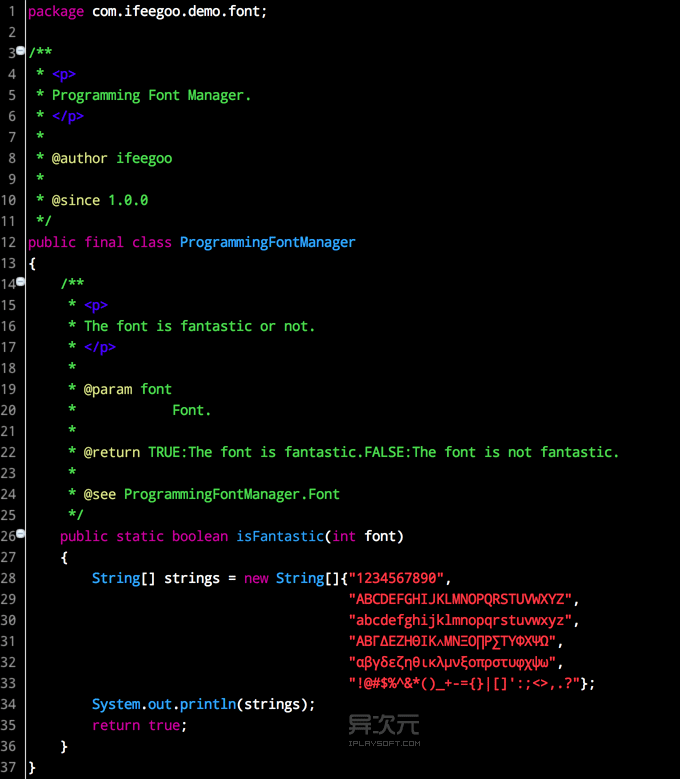
Task: Click lowercase Greek letters string on line 32
Action: (x=452, y=663)
